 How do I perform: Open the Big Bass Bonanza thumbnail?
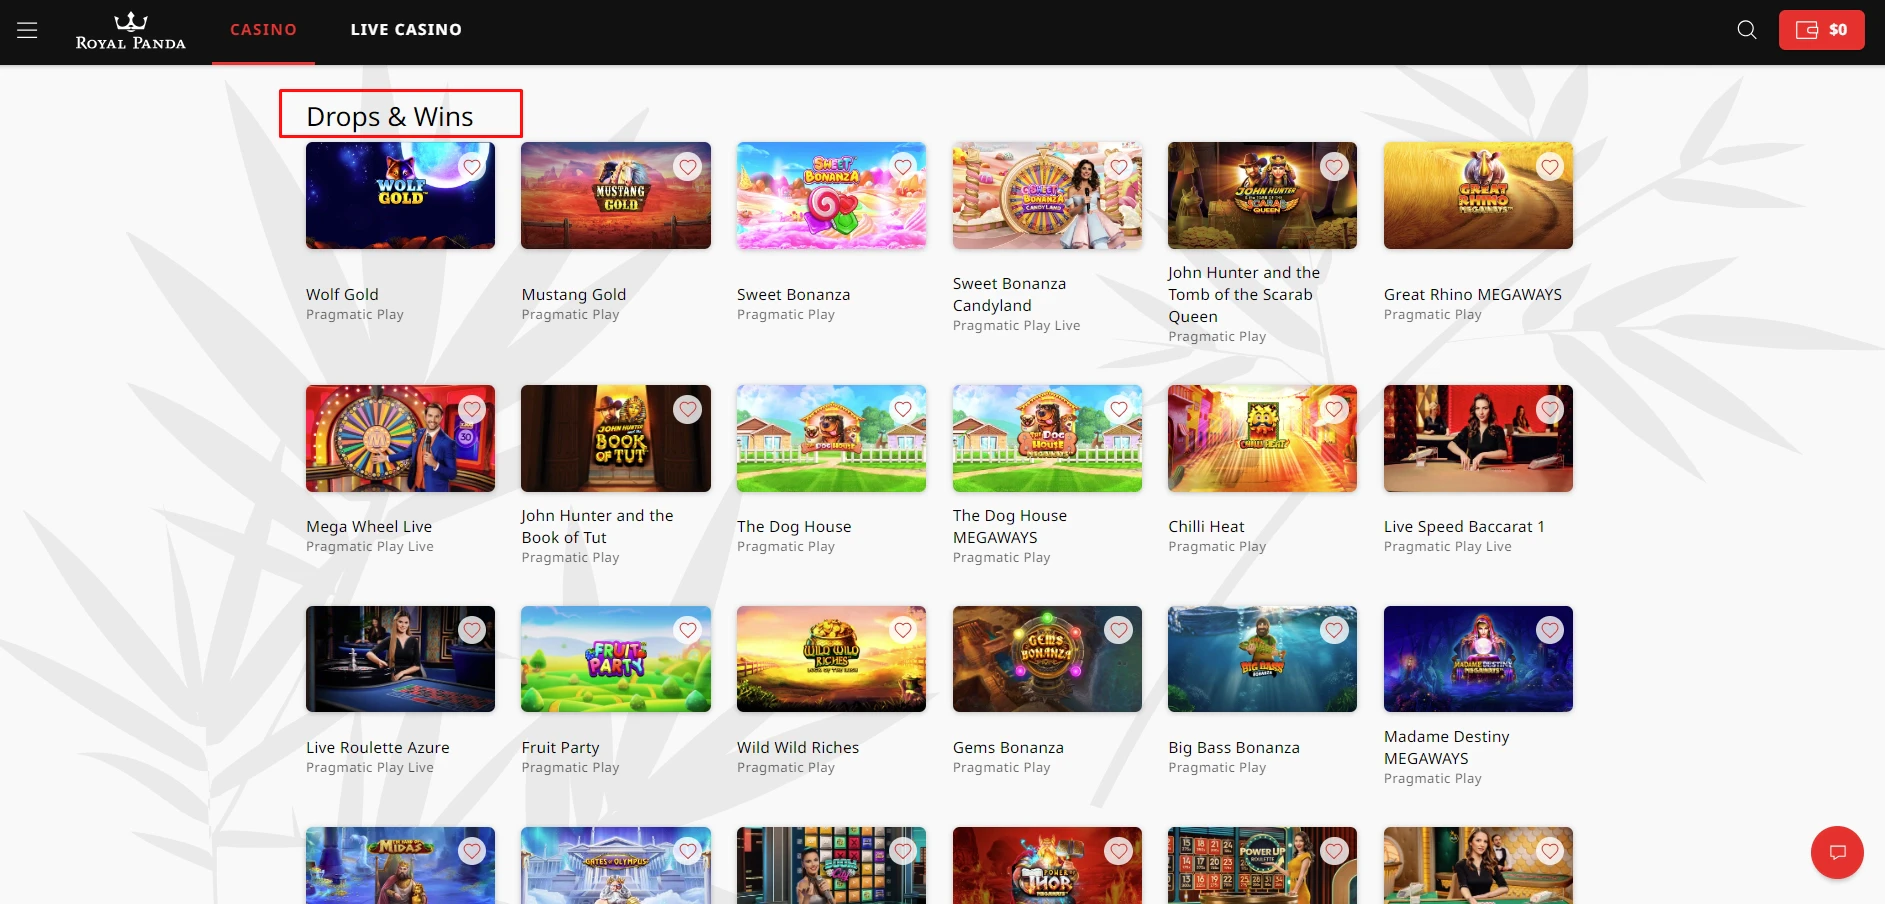[x=1262, y=659]
